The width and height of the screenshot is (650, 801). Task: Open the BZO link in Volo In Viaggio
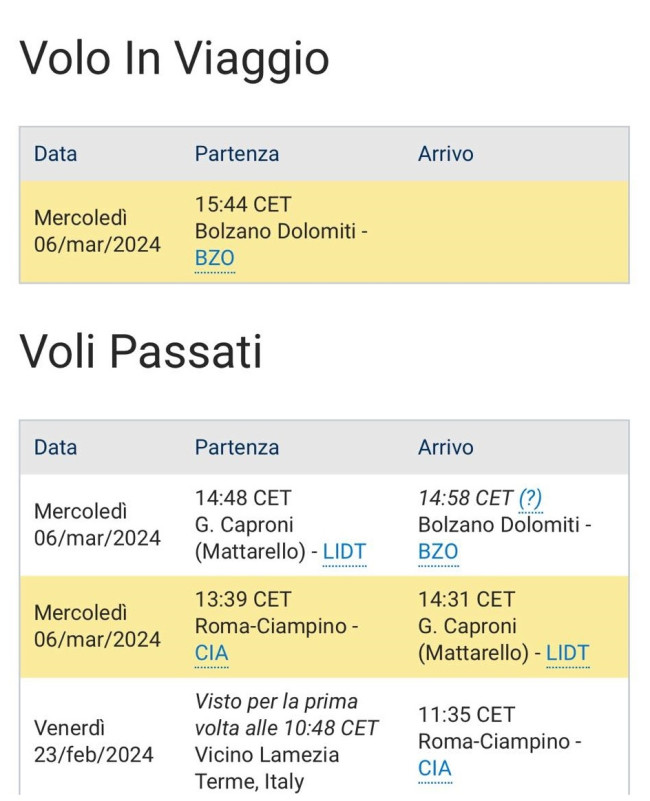tap(215, 258)
